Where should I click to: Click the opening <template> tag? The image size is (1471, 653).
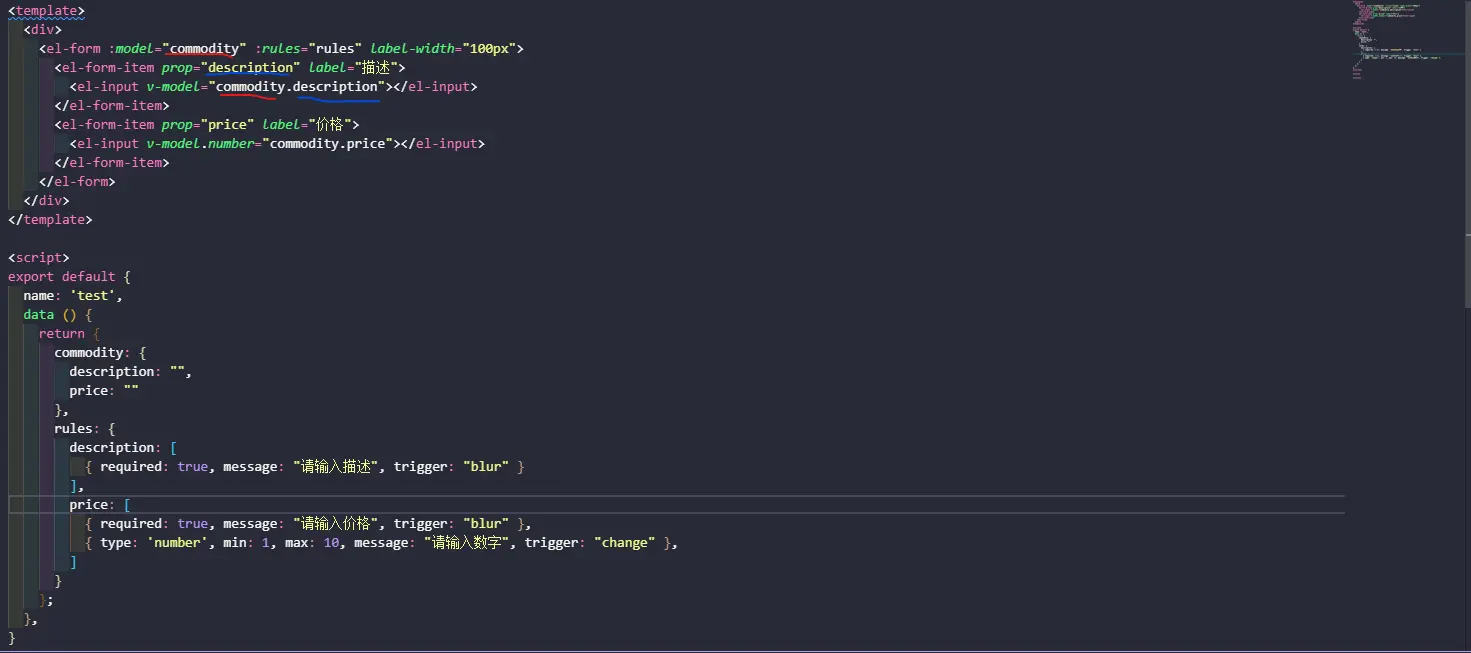click(46, 11)
